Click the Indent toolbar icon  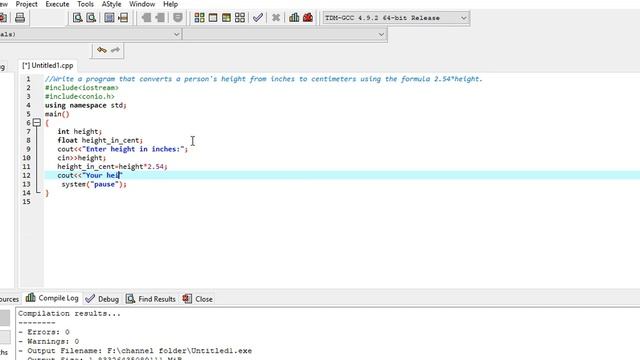(160, 18)
